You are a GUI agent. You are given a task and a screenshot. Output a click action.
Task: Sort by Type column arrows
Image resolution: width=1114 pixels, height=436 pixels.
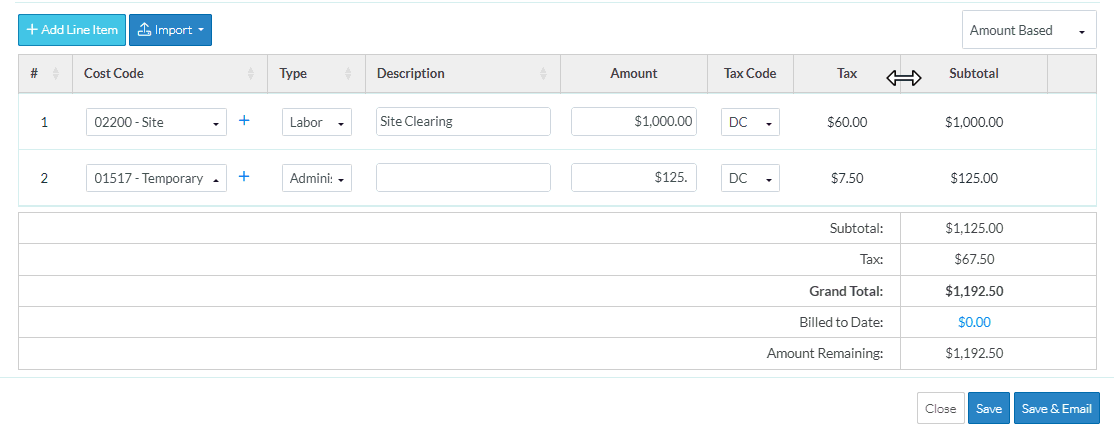(348, 74)
